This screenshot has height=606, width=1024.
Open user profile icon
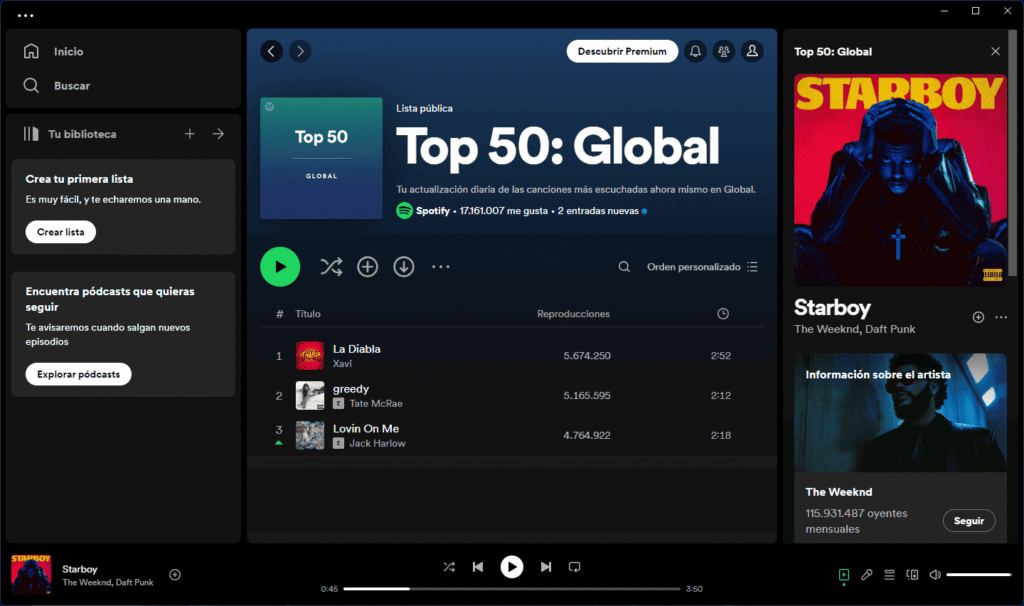click(752, 51)
